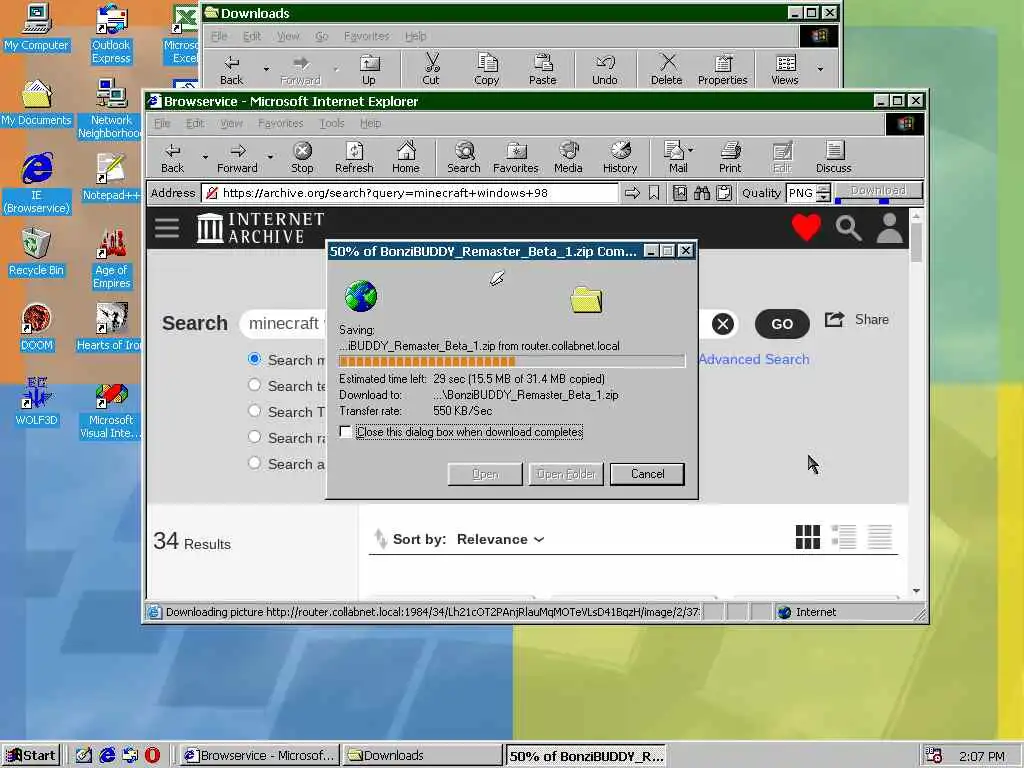
Task: Toggle 'Close this dialog box when download completes'
Action: tap(345, 432)
